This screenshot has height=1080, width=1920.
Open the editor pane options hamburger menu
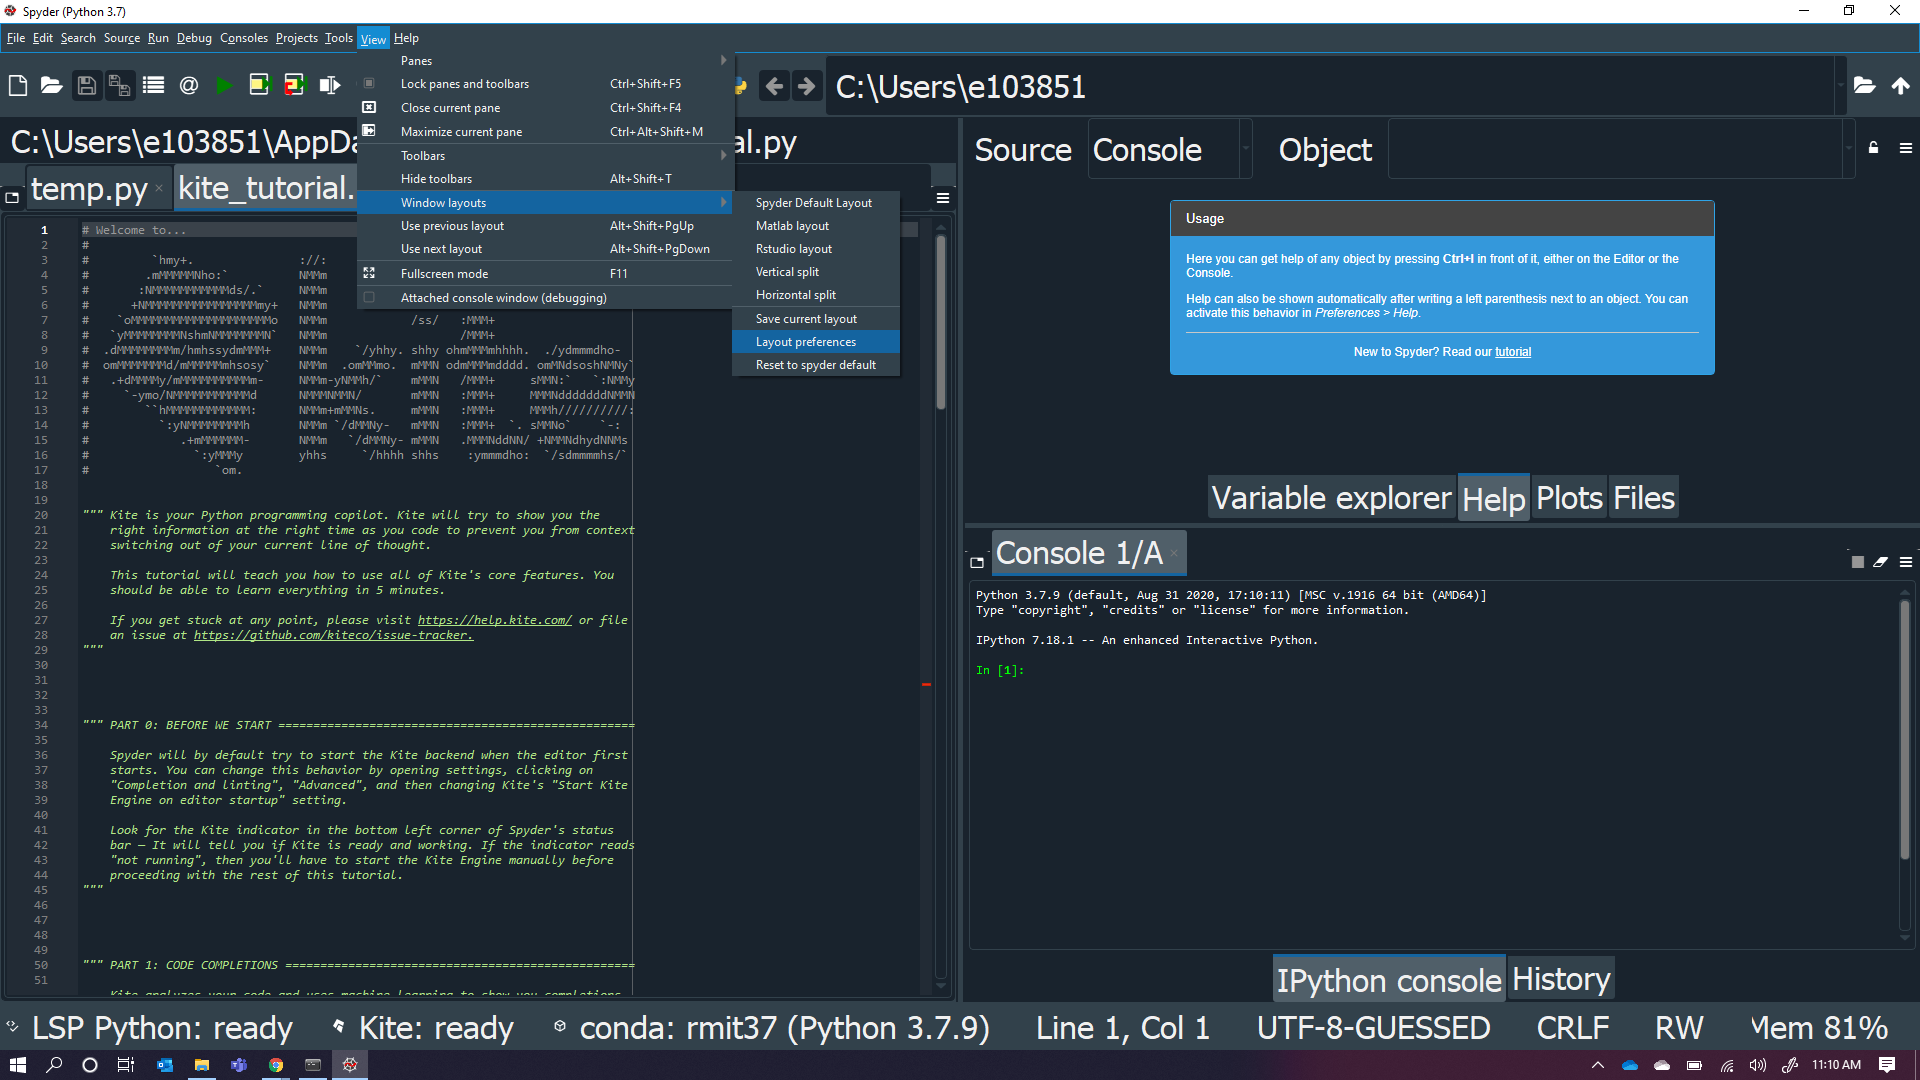click(942, 198)
